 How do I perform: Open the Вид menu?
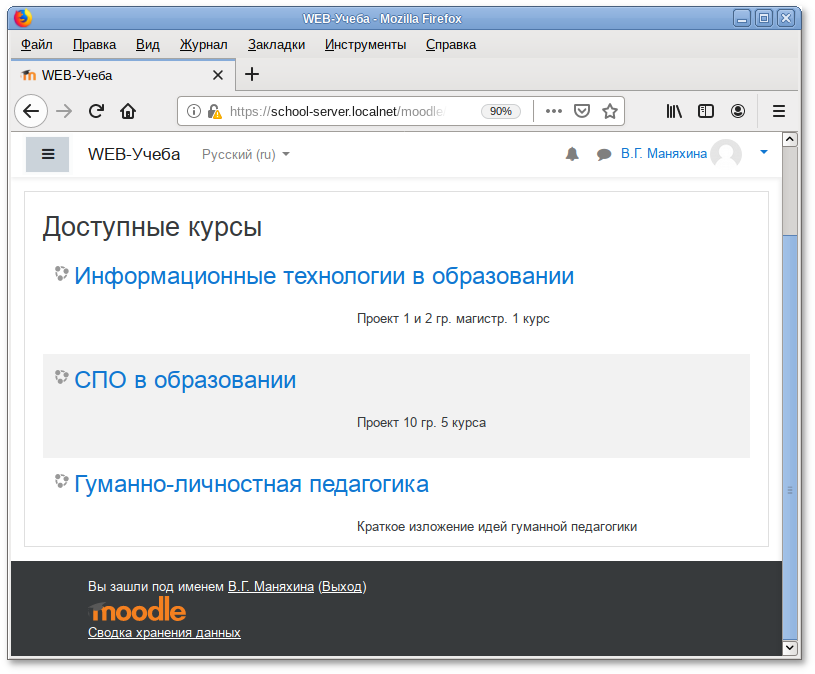pos(148,45)
